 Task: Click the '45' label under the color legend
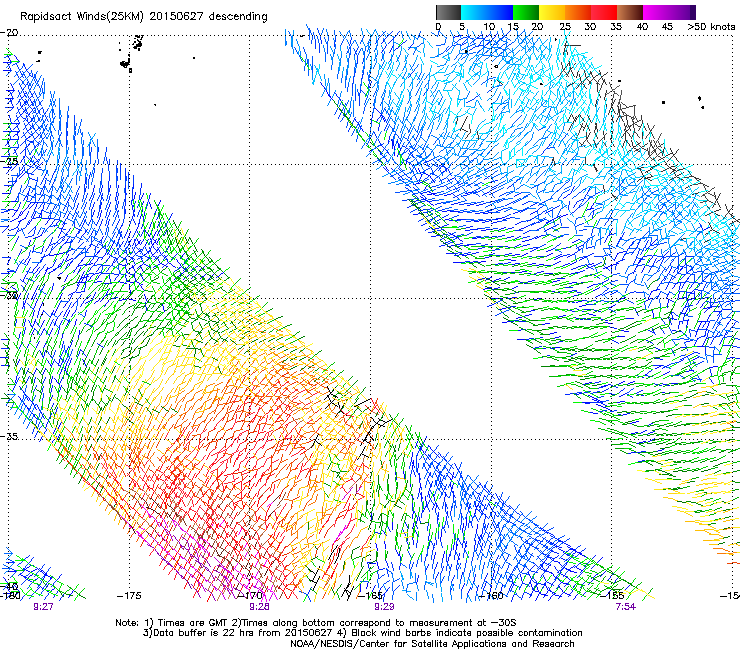[667, 27]
